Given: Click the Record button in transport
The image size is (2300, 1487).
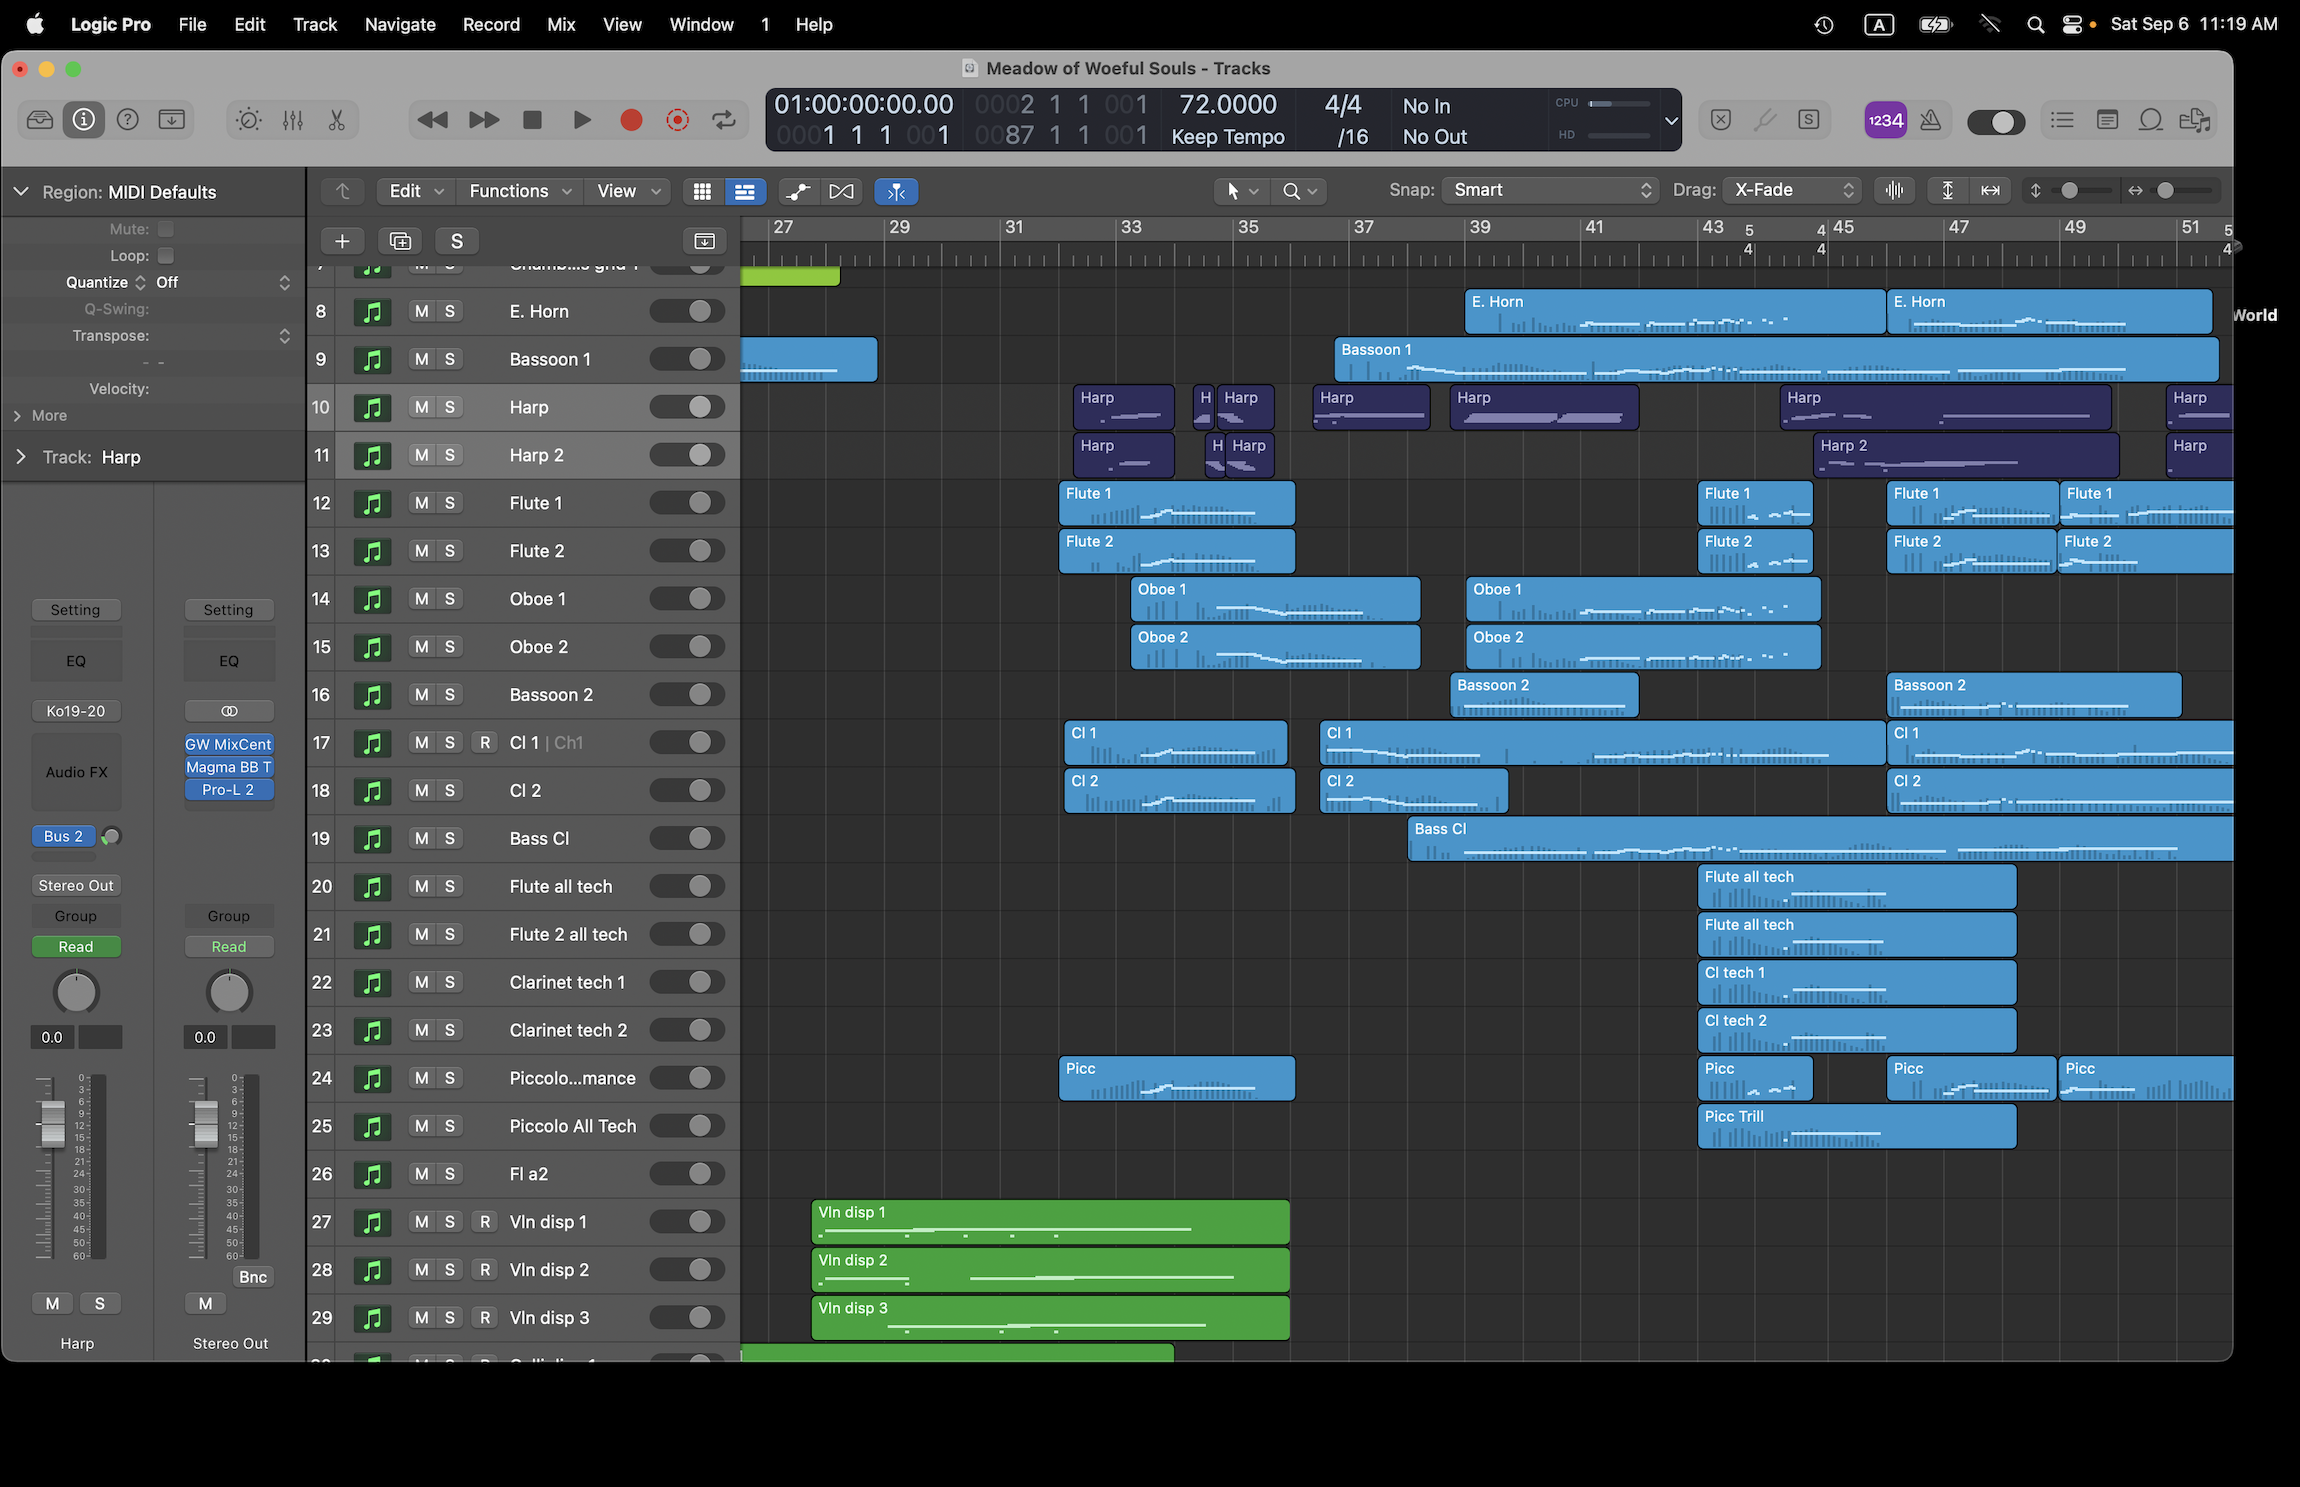Looking at the screenshot, I should coord(631,120).
